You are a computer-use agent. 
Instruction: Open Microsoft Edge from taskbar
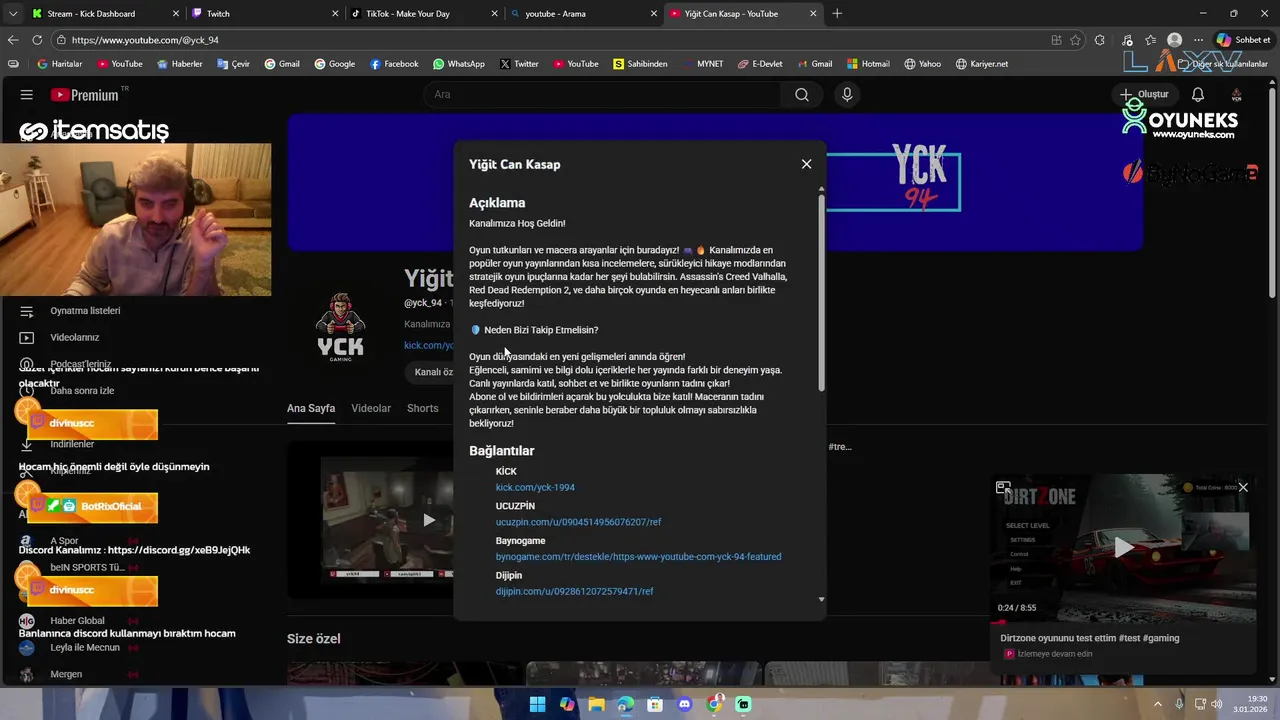[625, 704]
